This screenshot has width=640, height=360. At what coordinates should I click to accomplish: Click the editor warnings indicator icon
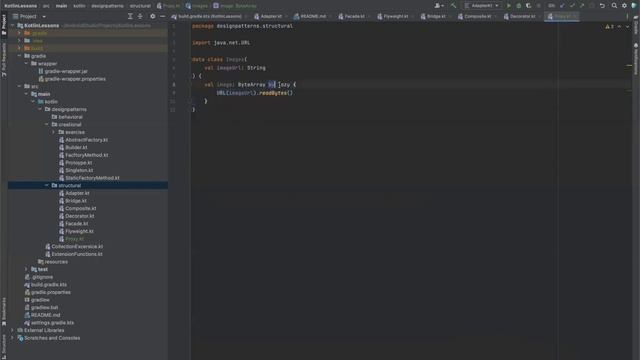(x=609, y=27)
